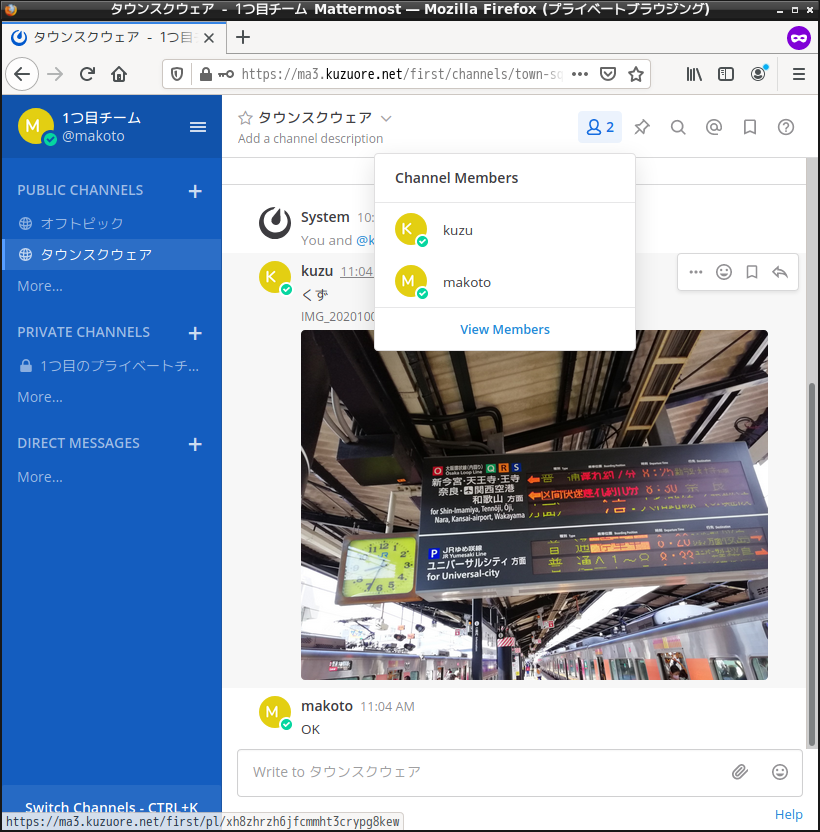Toggle channel members list button
The height and width of the screenshot is (832, 820).
(600, 127)
